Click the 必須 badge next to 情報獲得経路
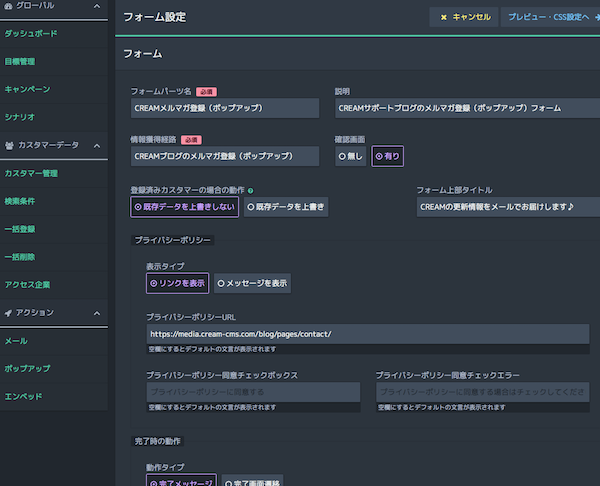Viewport: 600px width, 486px height. coord(191,140)
